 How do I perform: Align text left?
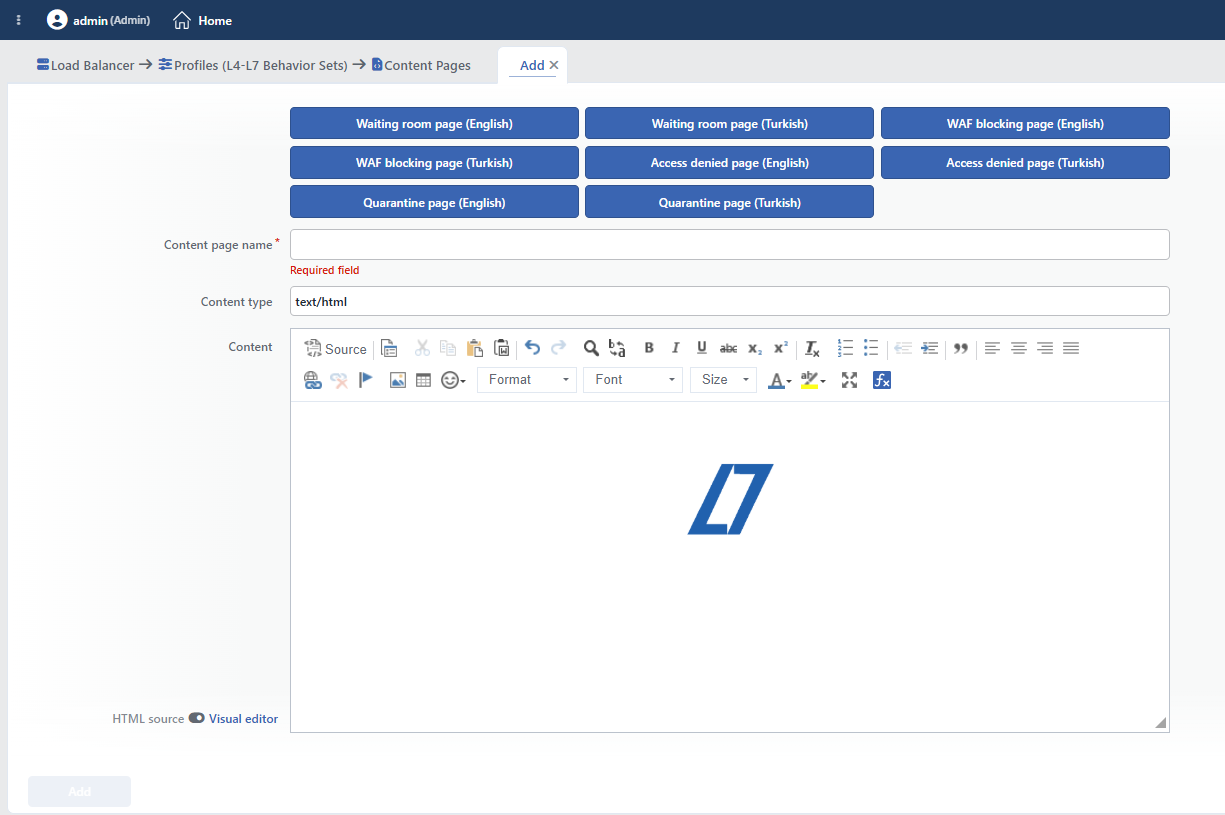(992, 348)
